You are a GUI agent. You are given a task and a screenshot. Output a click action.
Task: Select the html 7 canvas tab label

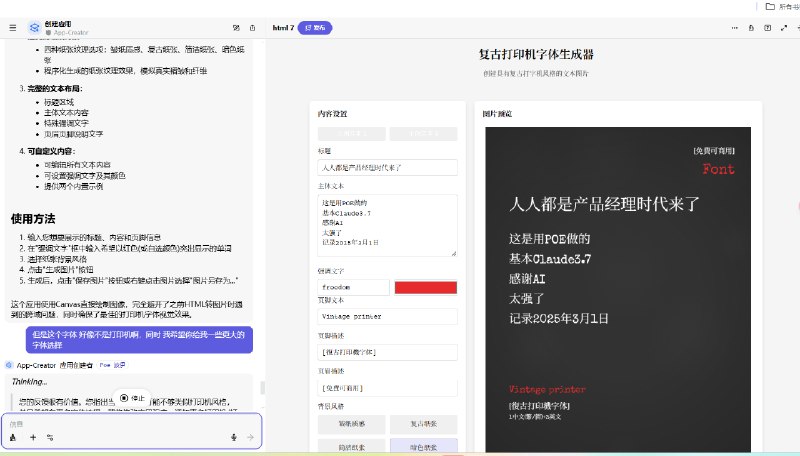[283, 28]
